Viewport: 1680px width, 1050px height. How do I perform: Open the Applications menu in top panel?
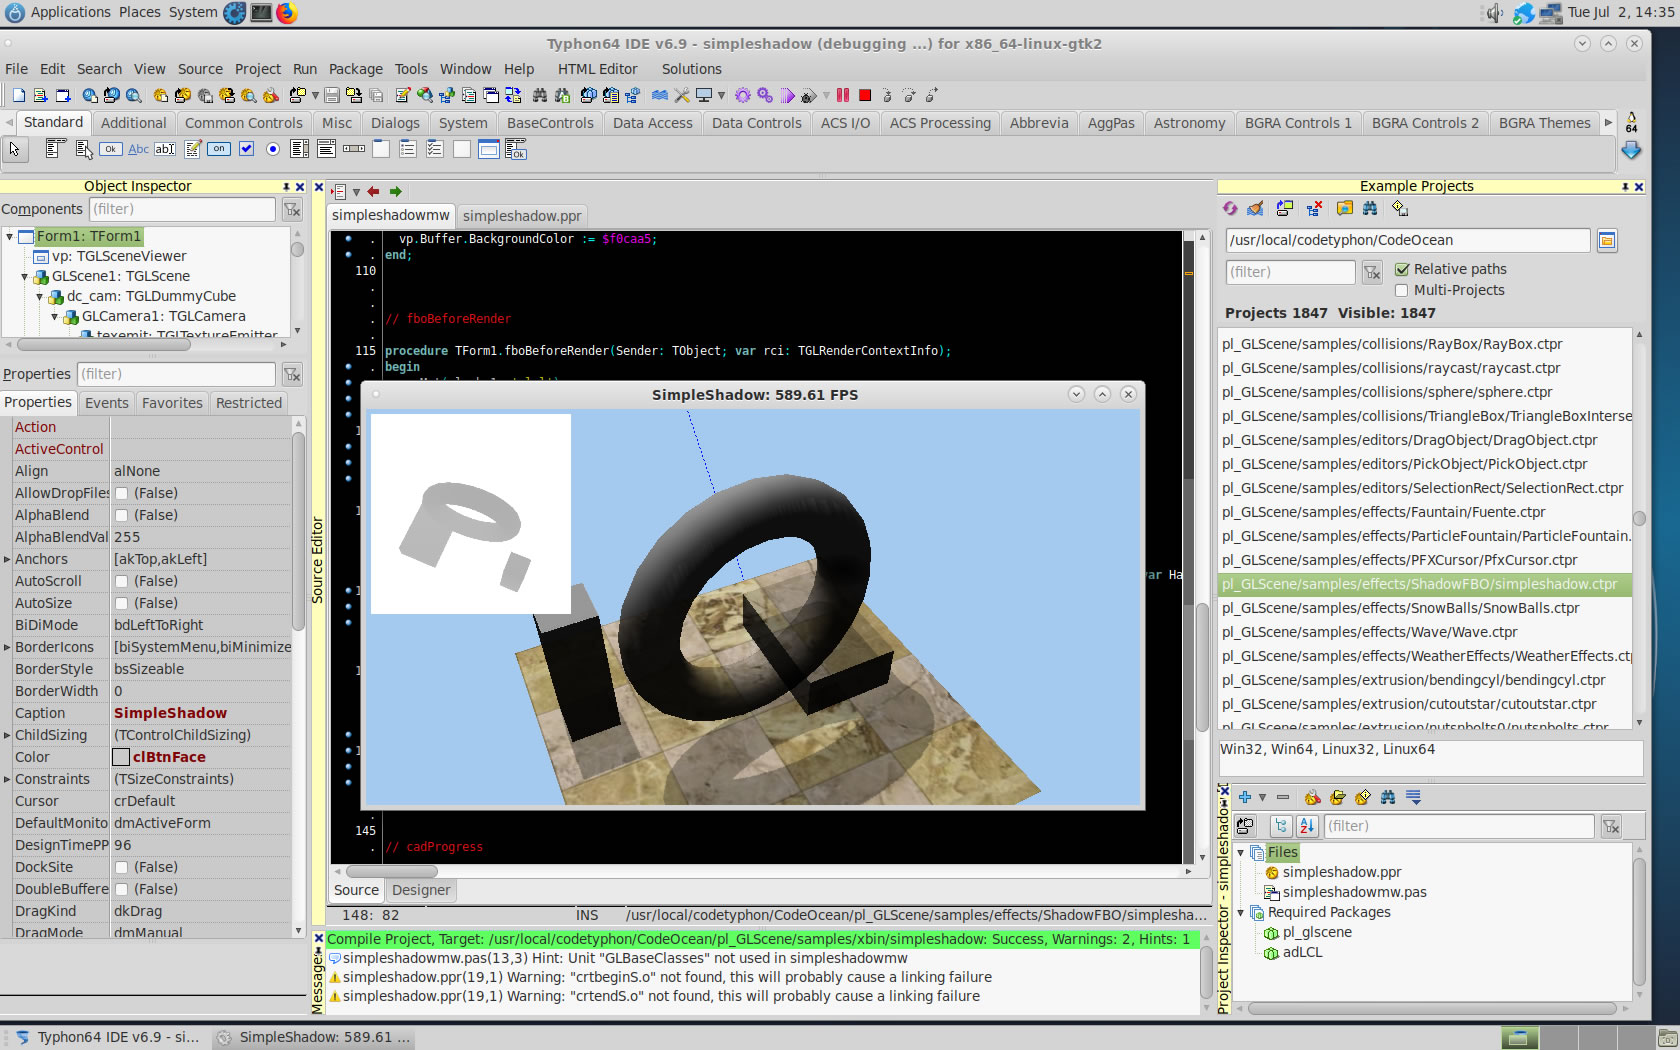point(70,12)
